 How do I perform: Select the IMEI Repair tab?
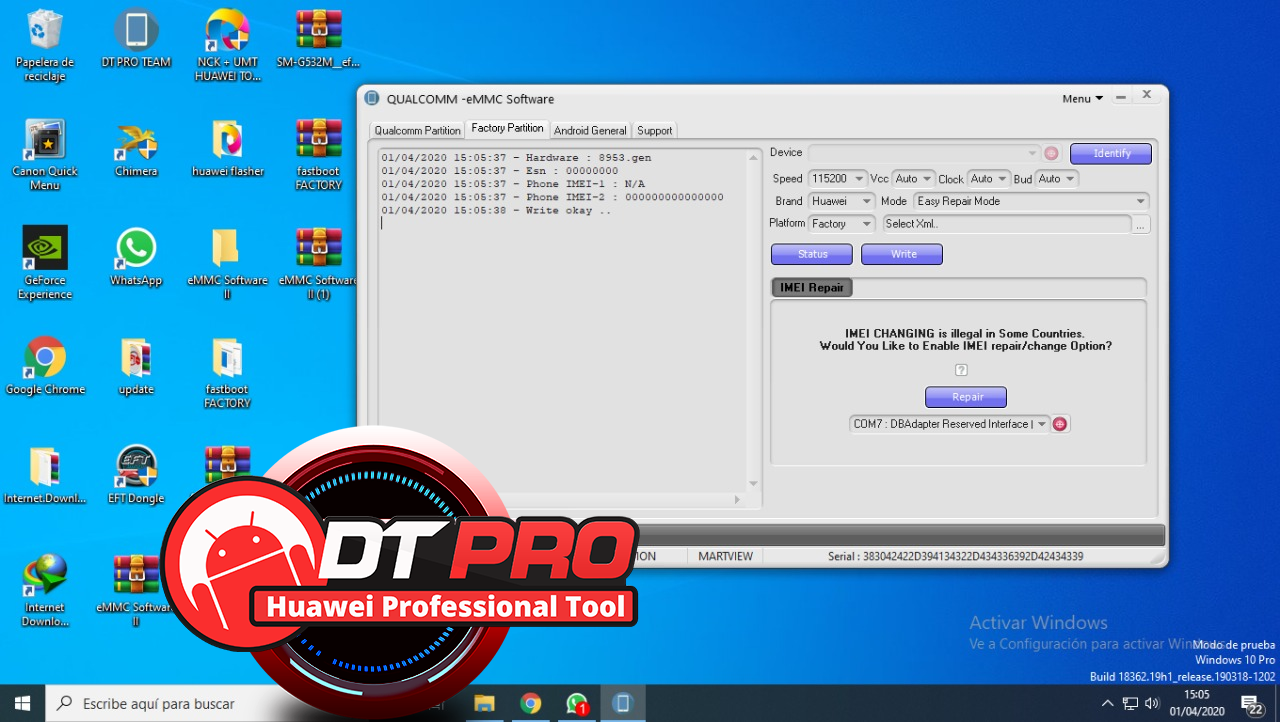[x=812, y=287]
